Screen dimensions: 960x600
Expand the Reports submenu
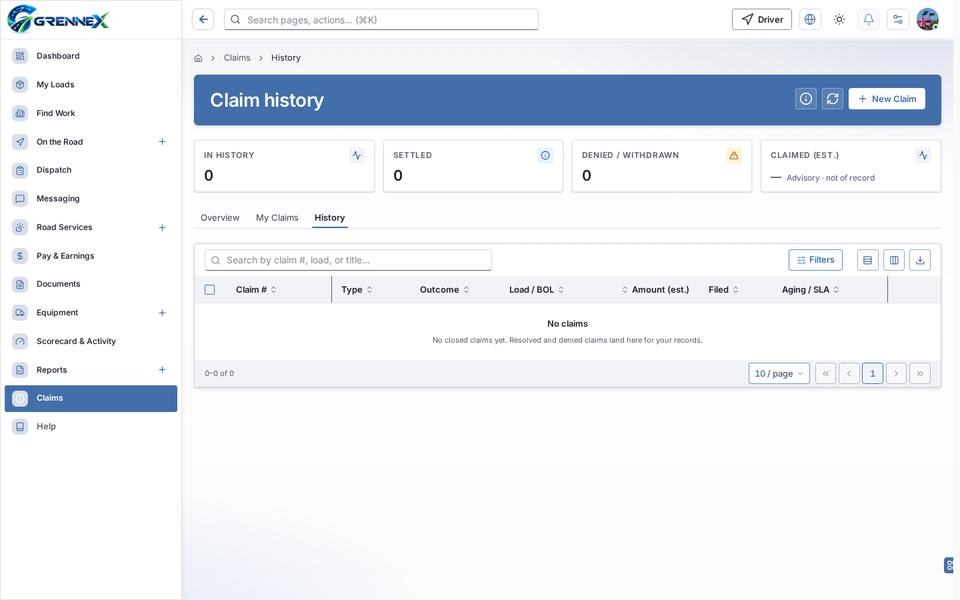[162, 370]
